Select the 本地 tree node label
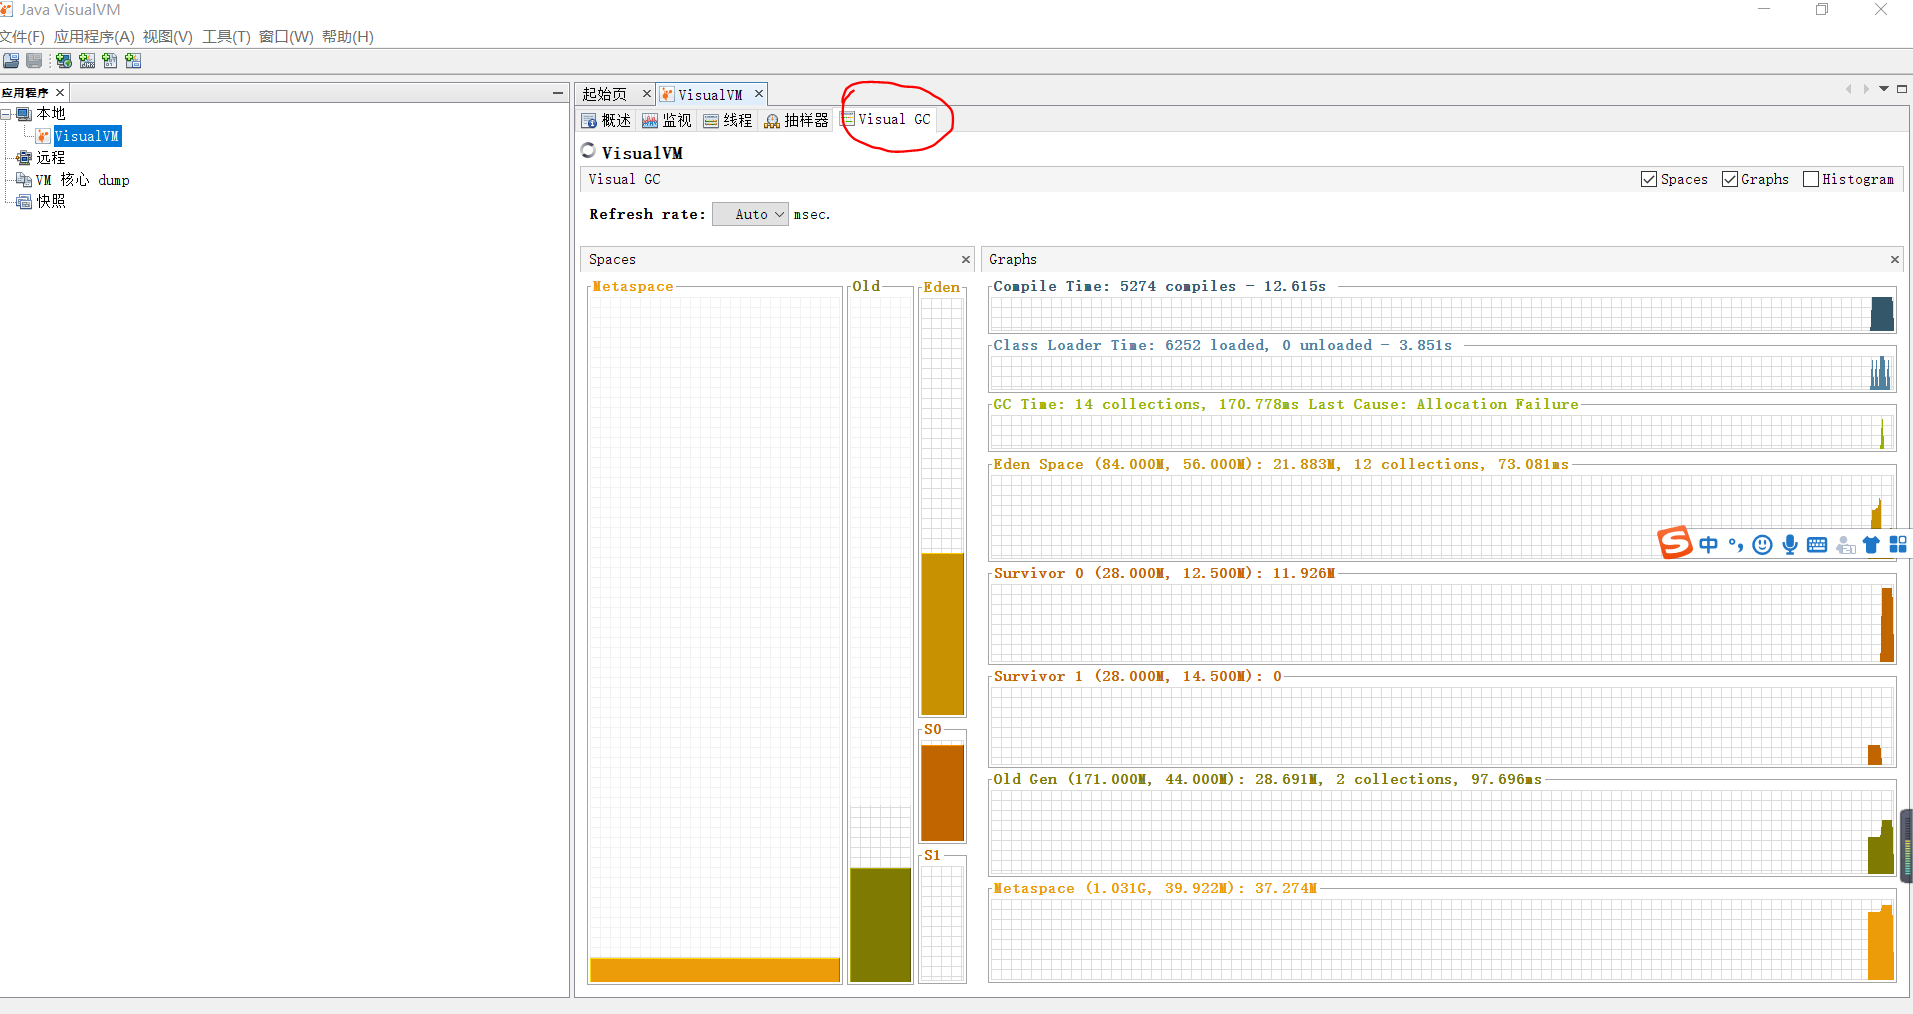Viewport: 1913px width, 1014px height. (51, 114)
